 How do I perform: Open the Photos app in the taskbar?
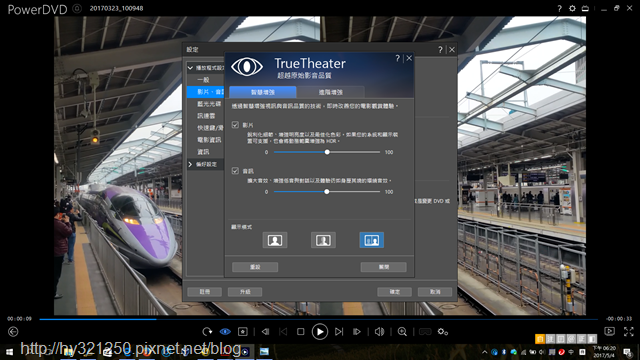pyautogui.click(x=264, y=351)
